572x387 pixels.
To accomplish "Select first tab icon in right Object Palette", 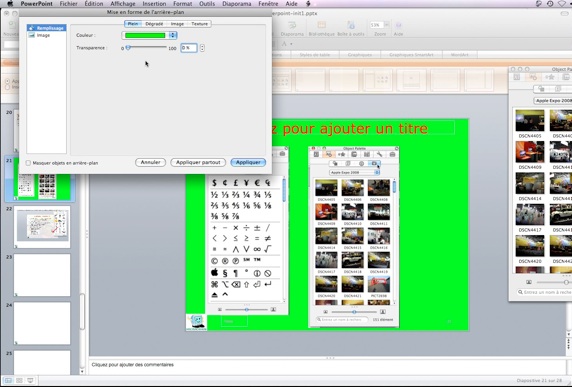I will (x=517, y=77).
